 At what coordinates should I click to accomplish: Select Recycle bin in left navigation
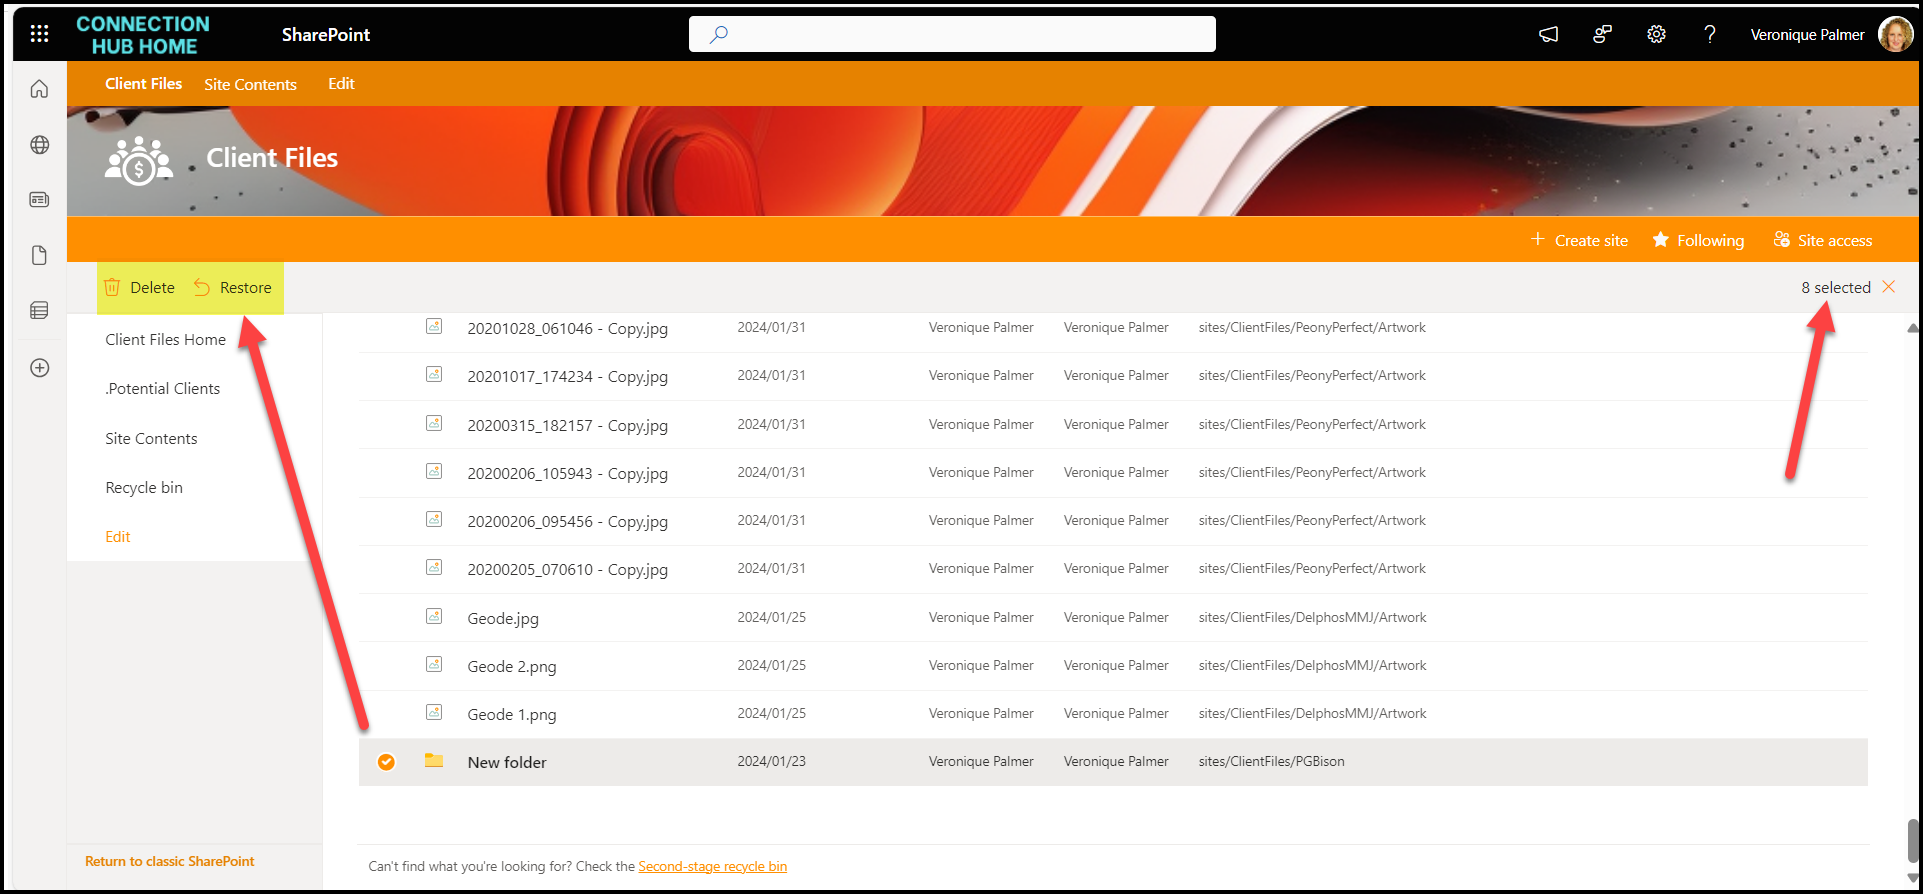144,488
